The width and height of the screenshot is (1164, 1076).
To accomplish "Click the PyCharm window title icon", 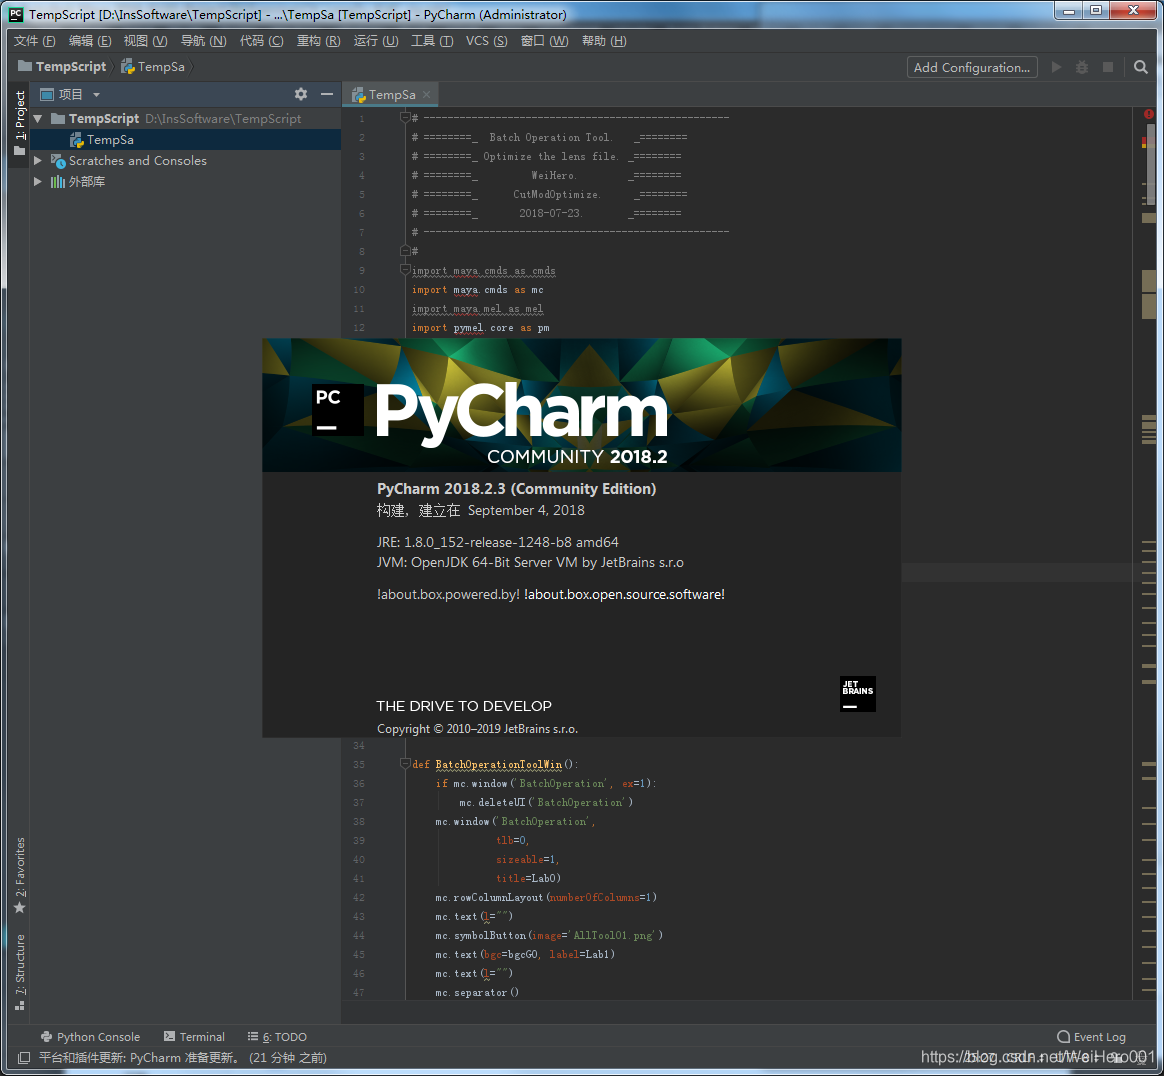I will click(16, 14).
